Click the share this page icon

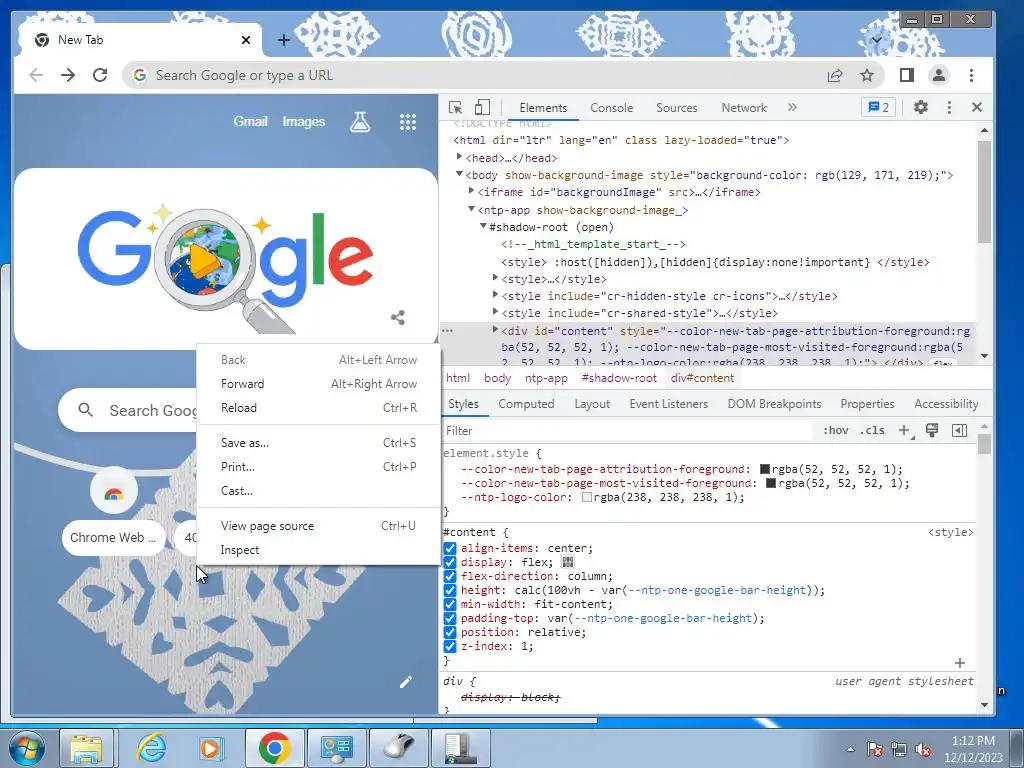[x=835, y=75]
